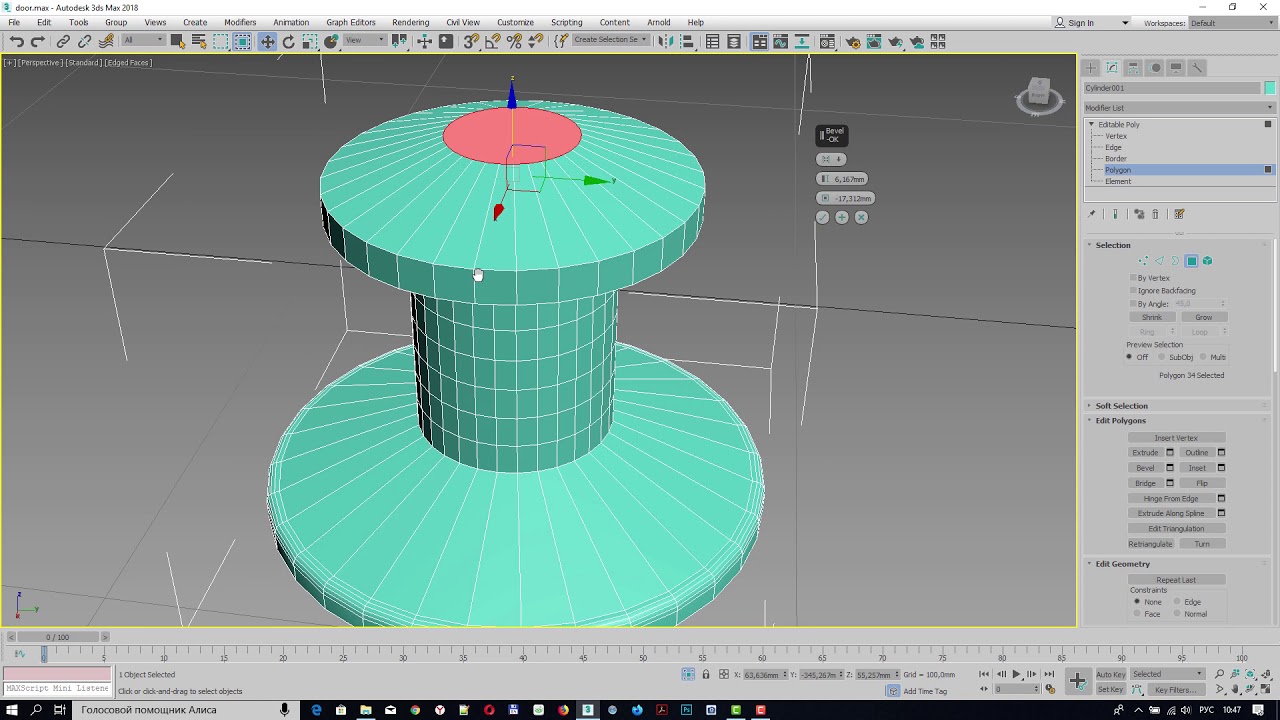Switch to Element selection cube icon

coord(1207,261)
